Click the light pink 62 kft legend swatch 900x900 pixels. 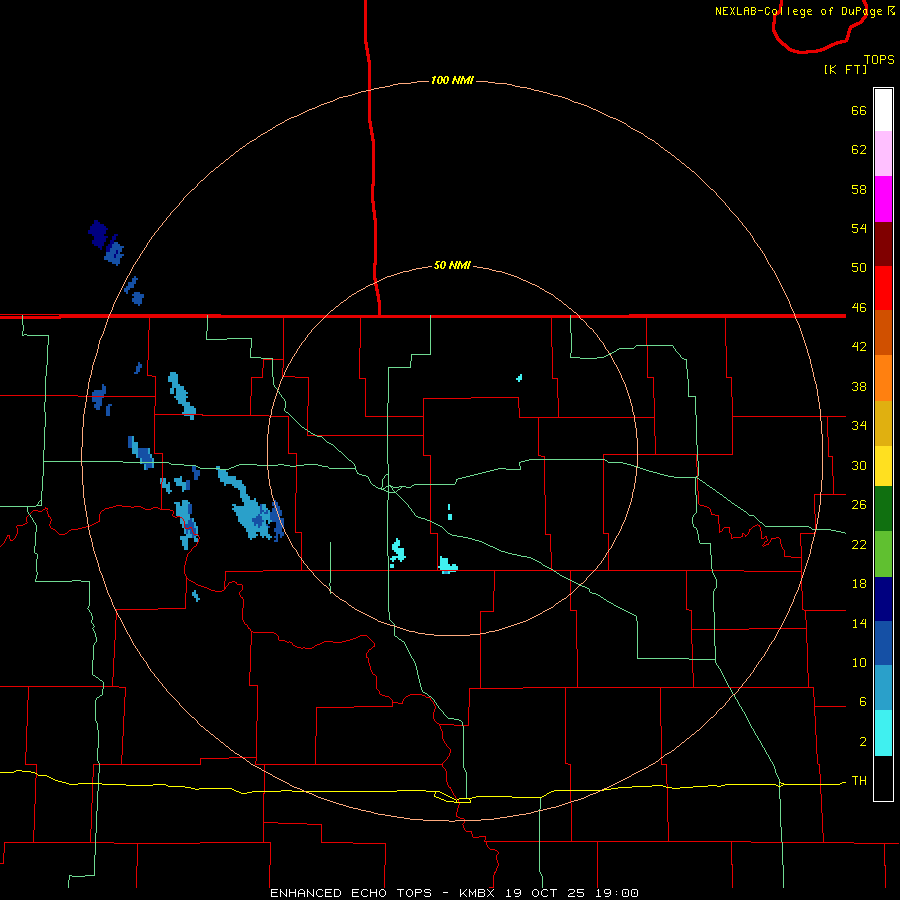pos(883,154)
